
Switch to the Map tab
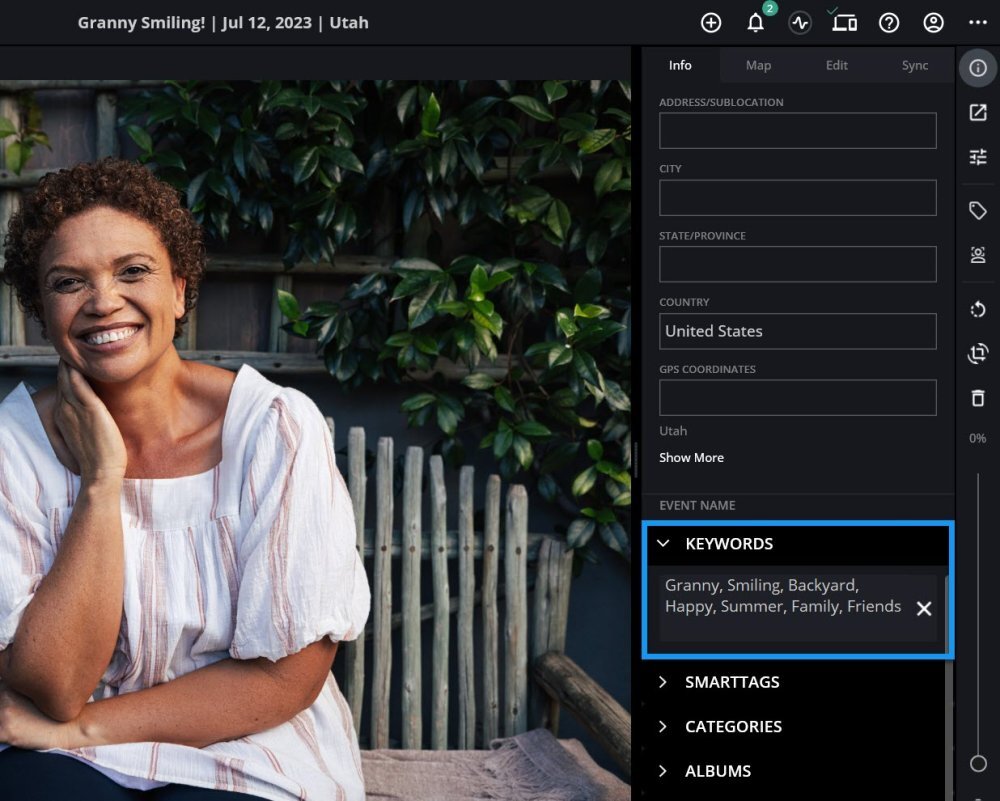pyautogui.click(x=758, y=65)
